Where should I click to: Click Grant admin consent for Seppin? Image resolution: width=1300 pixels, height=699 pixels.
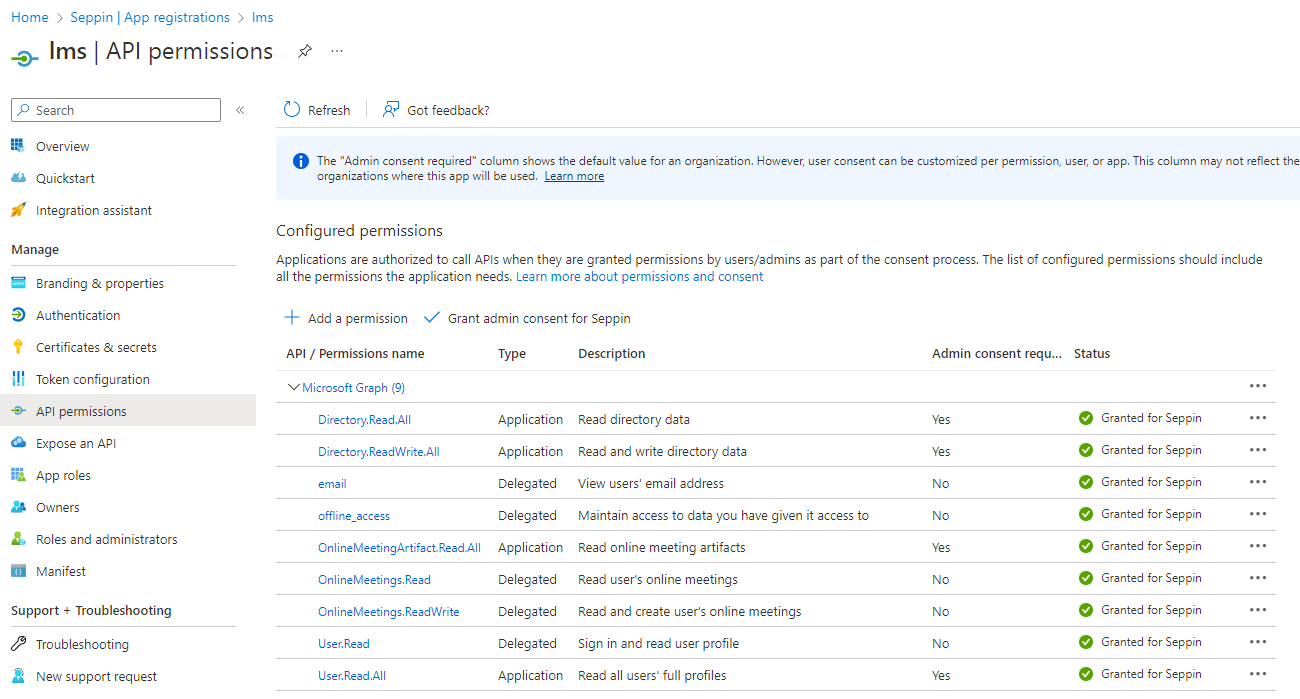(527, 318)
